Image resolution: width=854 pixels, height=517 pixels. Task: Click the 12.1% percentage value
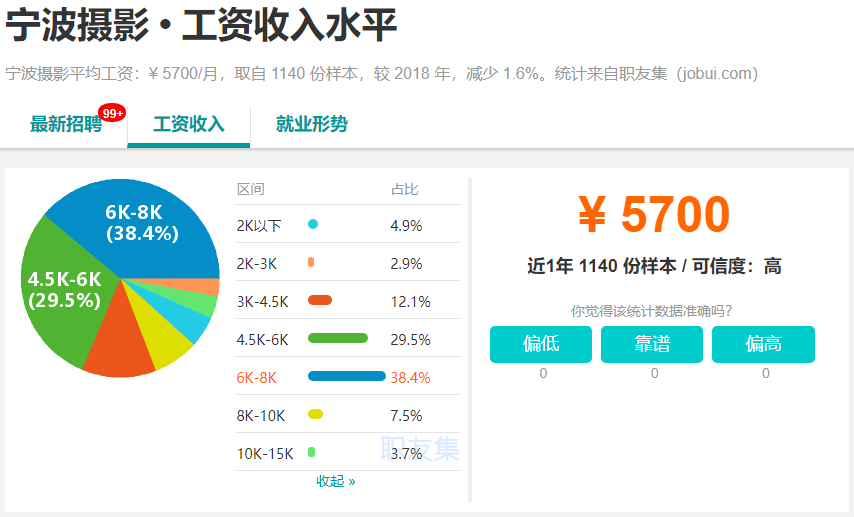tap(410, 302)
